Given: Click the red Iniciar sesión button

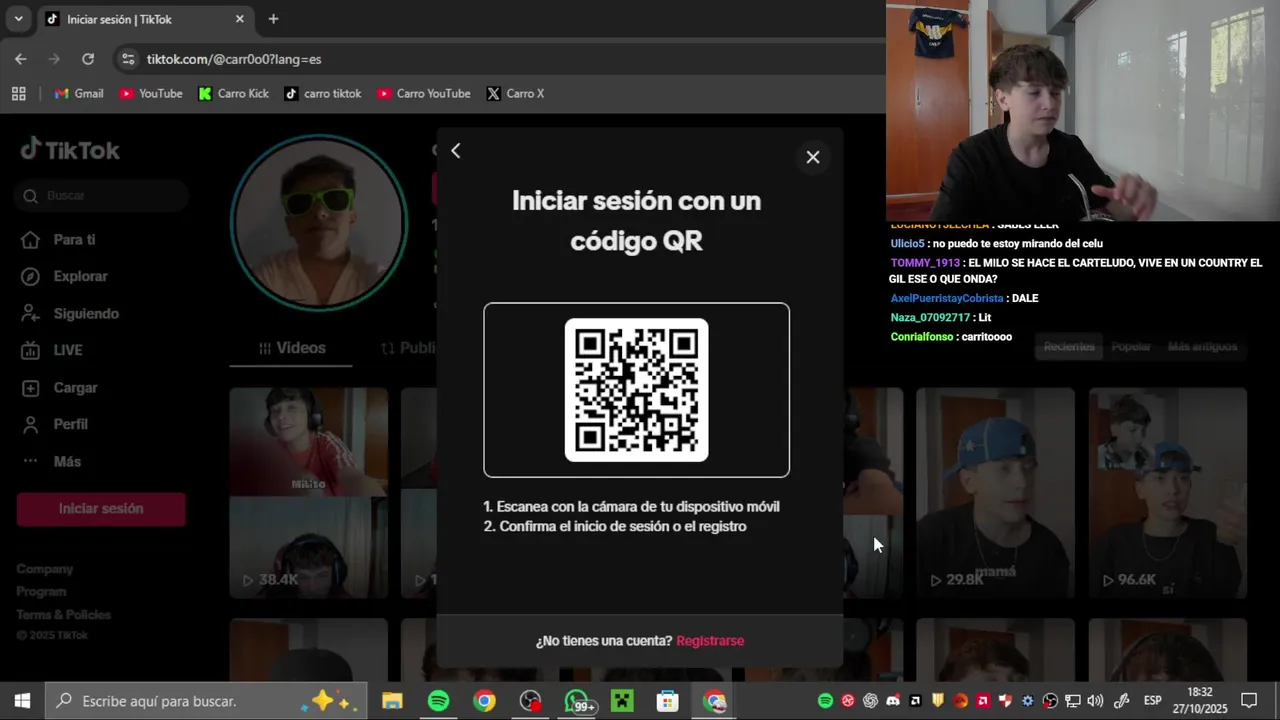Looking at the screenshot, I should click(x=101, y=509).
